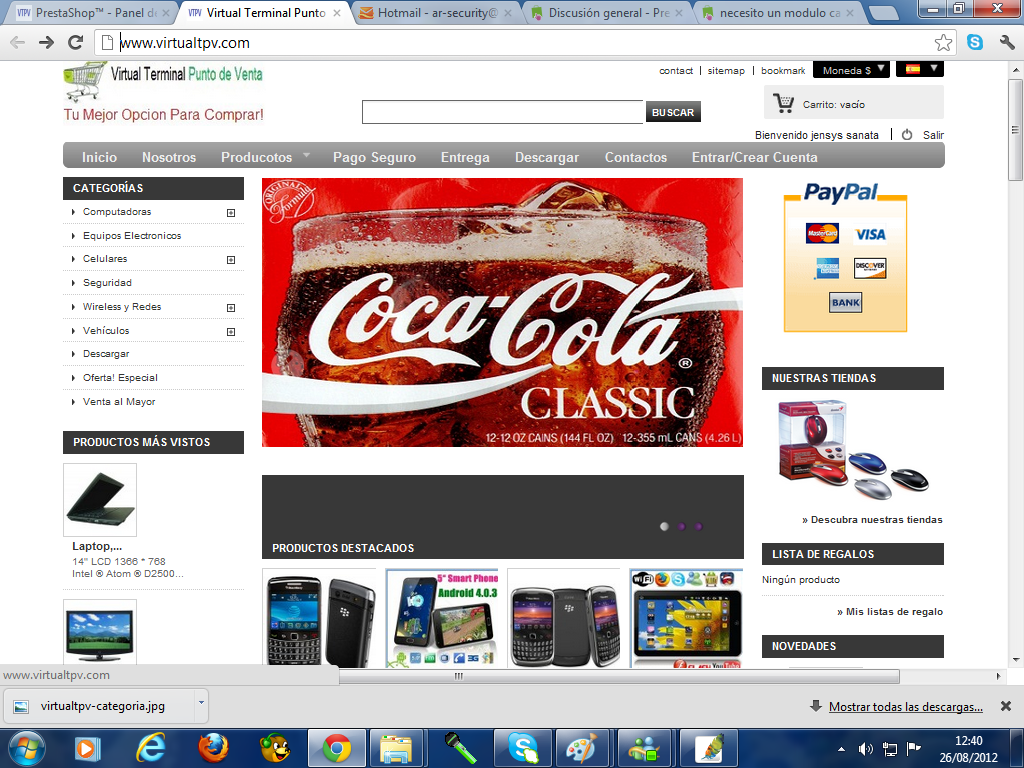Open the Action Center flag icon

click(913, 748)
